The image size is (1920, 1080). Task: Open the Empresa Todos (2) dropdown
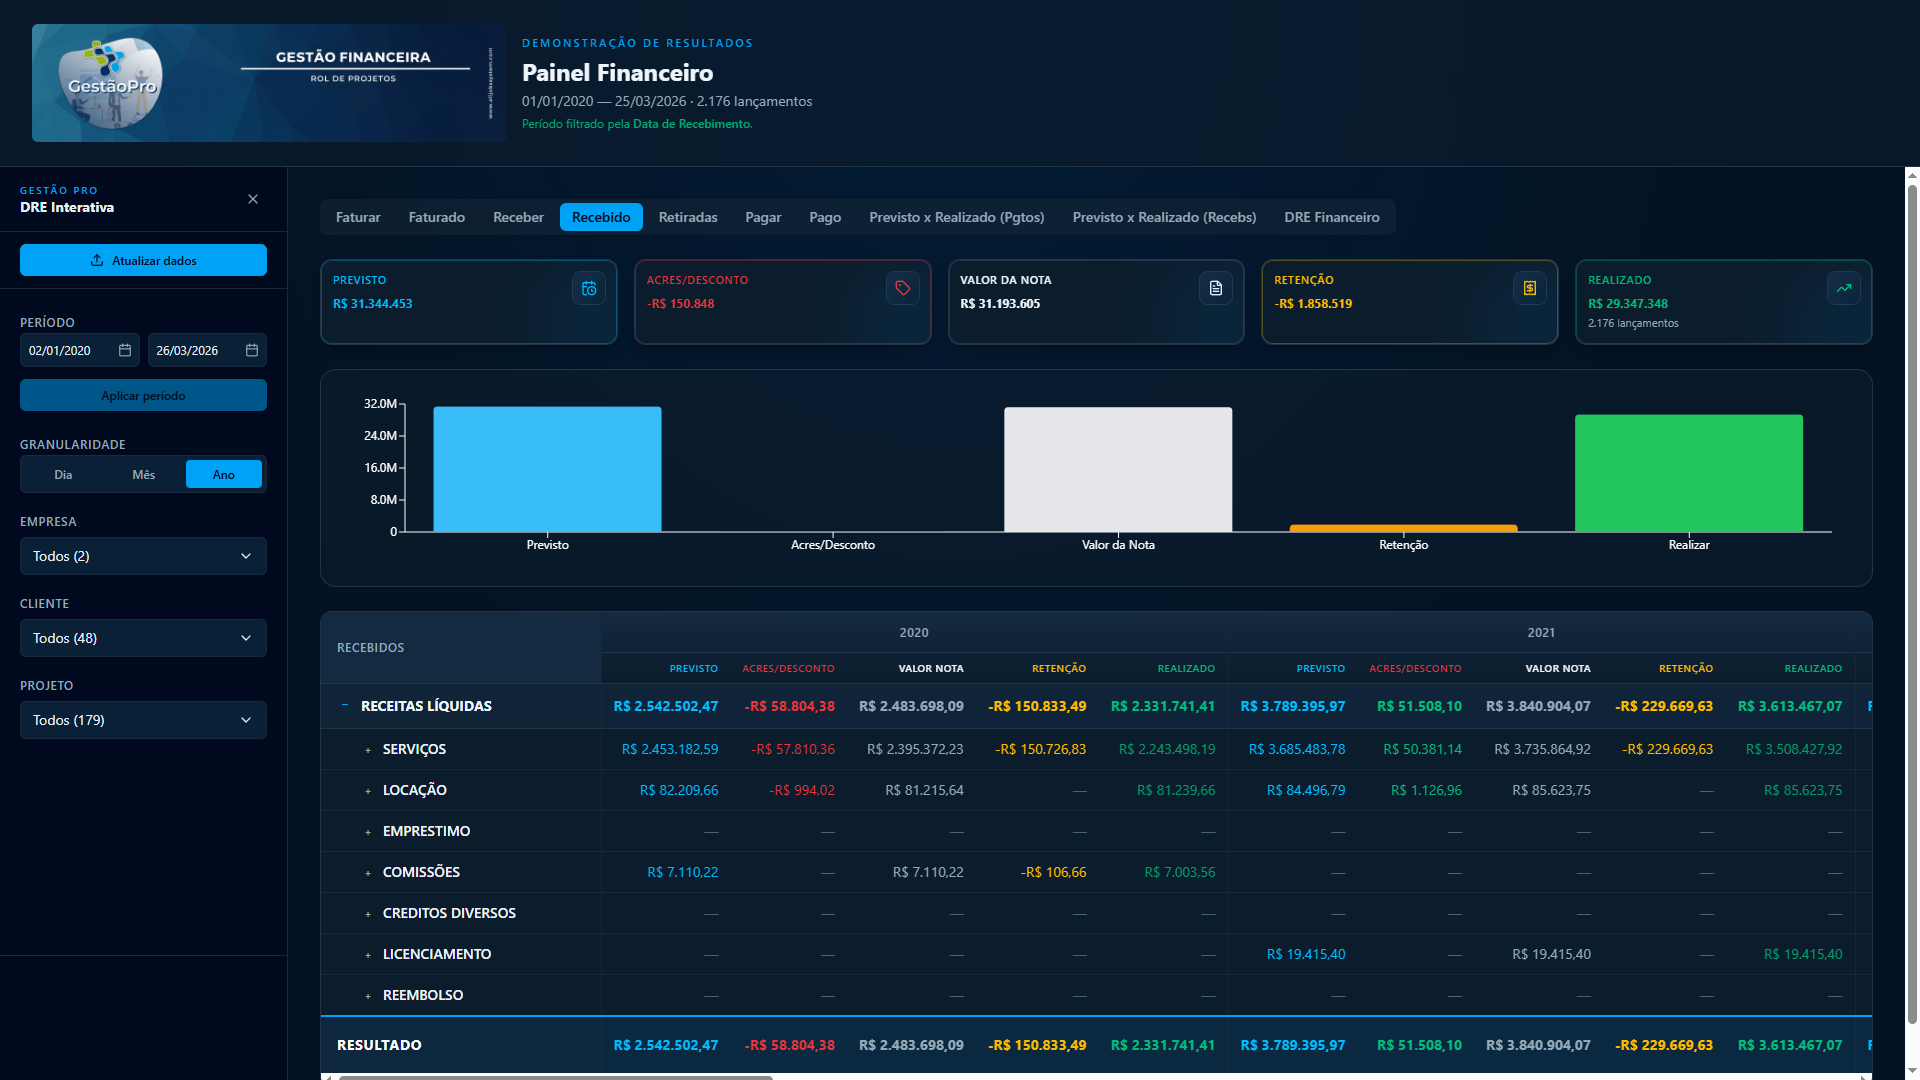(x=143, y=556)
